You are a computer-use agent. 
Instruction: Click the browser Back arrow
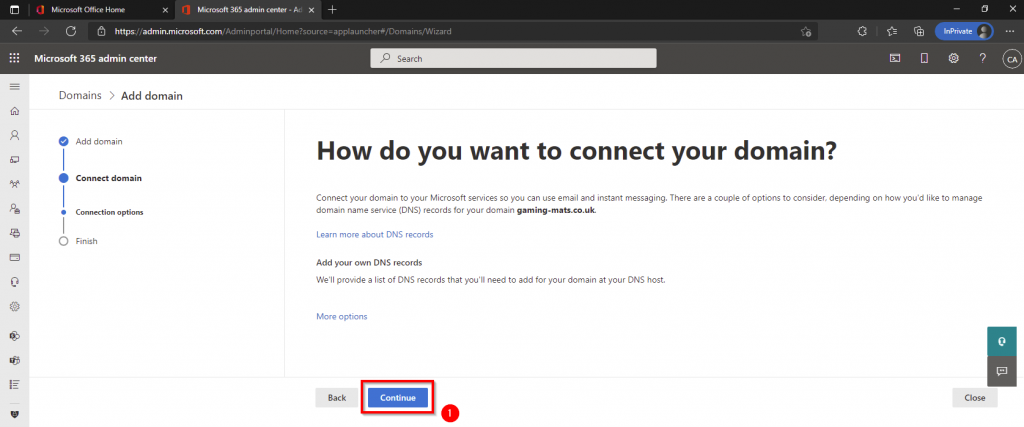(x=17, y=31)
